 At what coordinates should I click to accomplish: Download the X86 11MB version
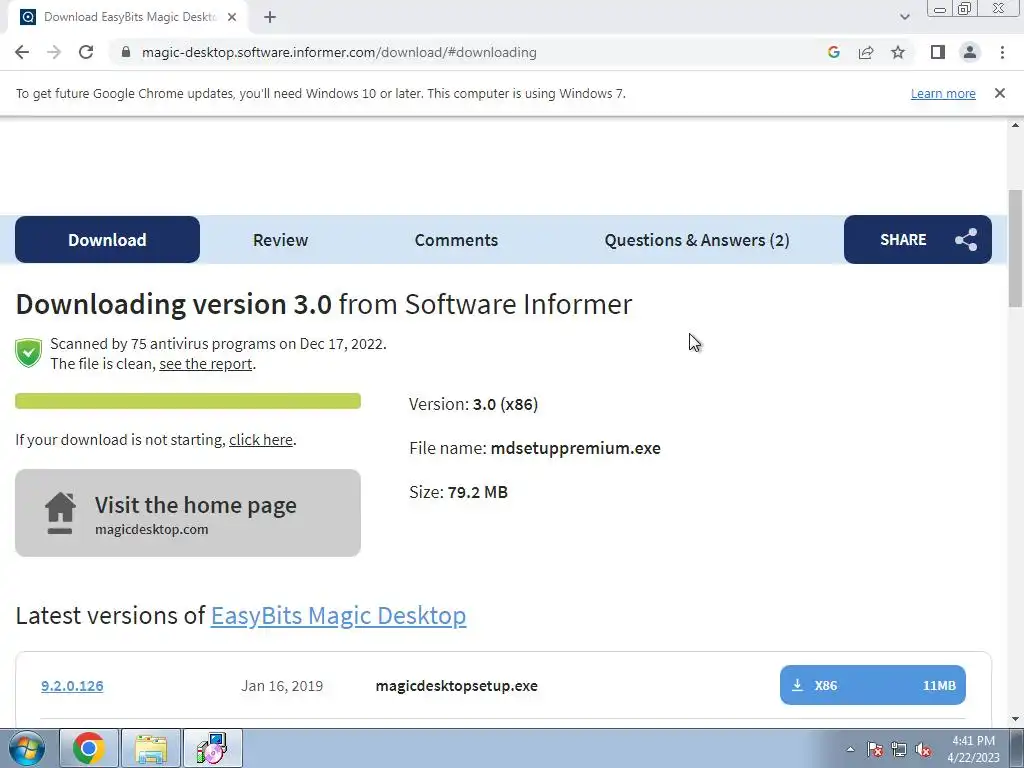pos(872,685)
